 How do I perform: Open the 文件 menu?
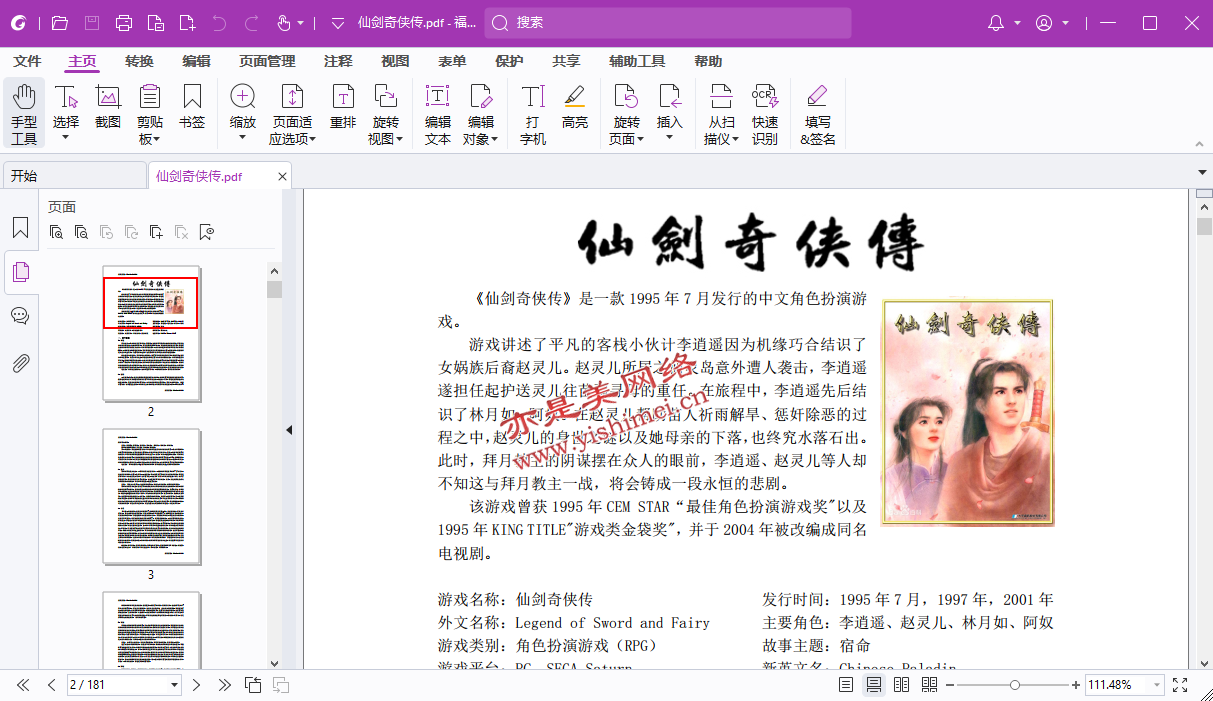(27, 62)
